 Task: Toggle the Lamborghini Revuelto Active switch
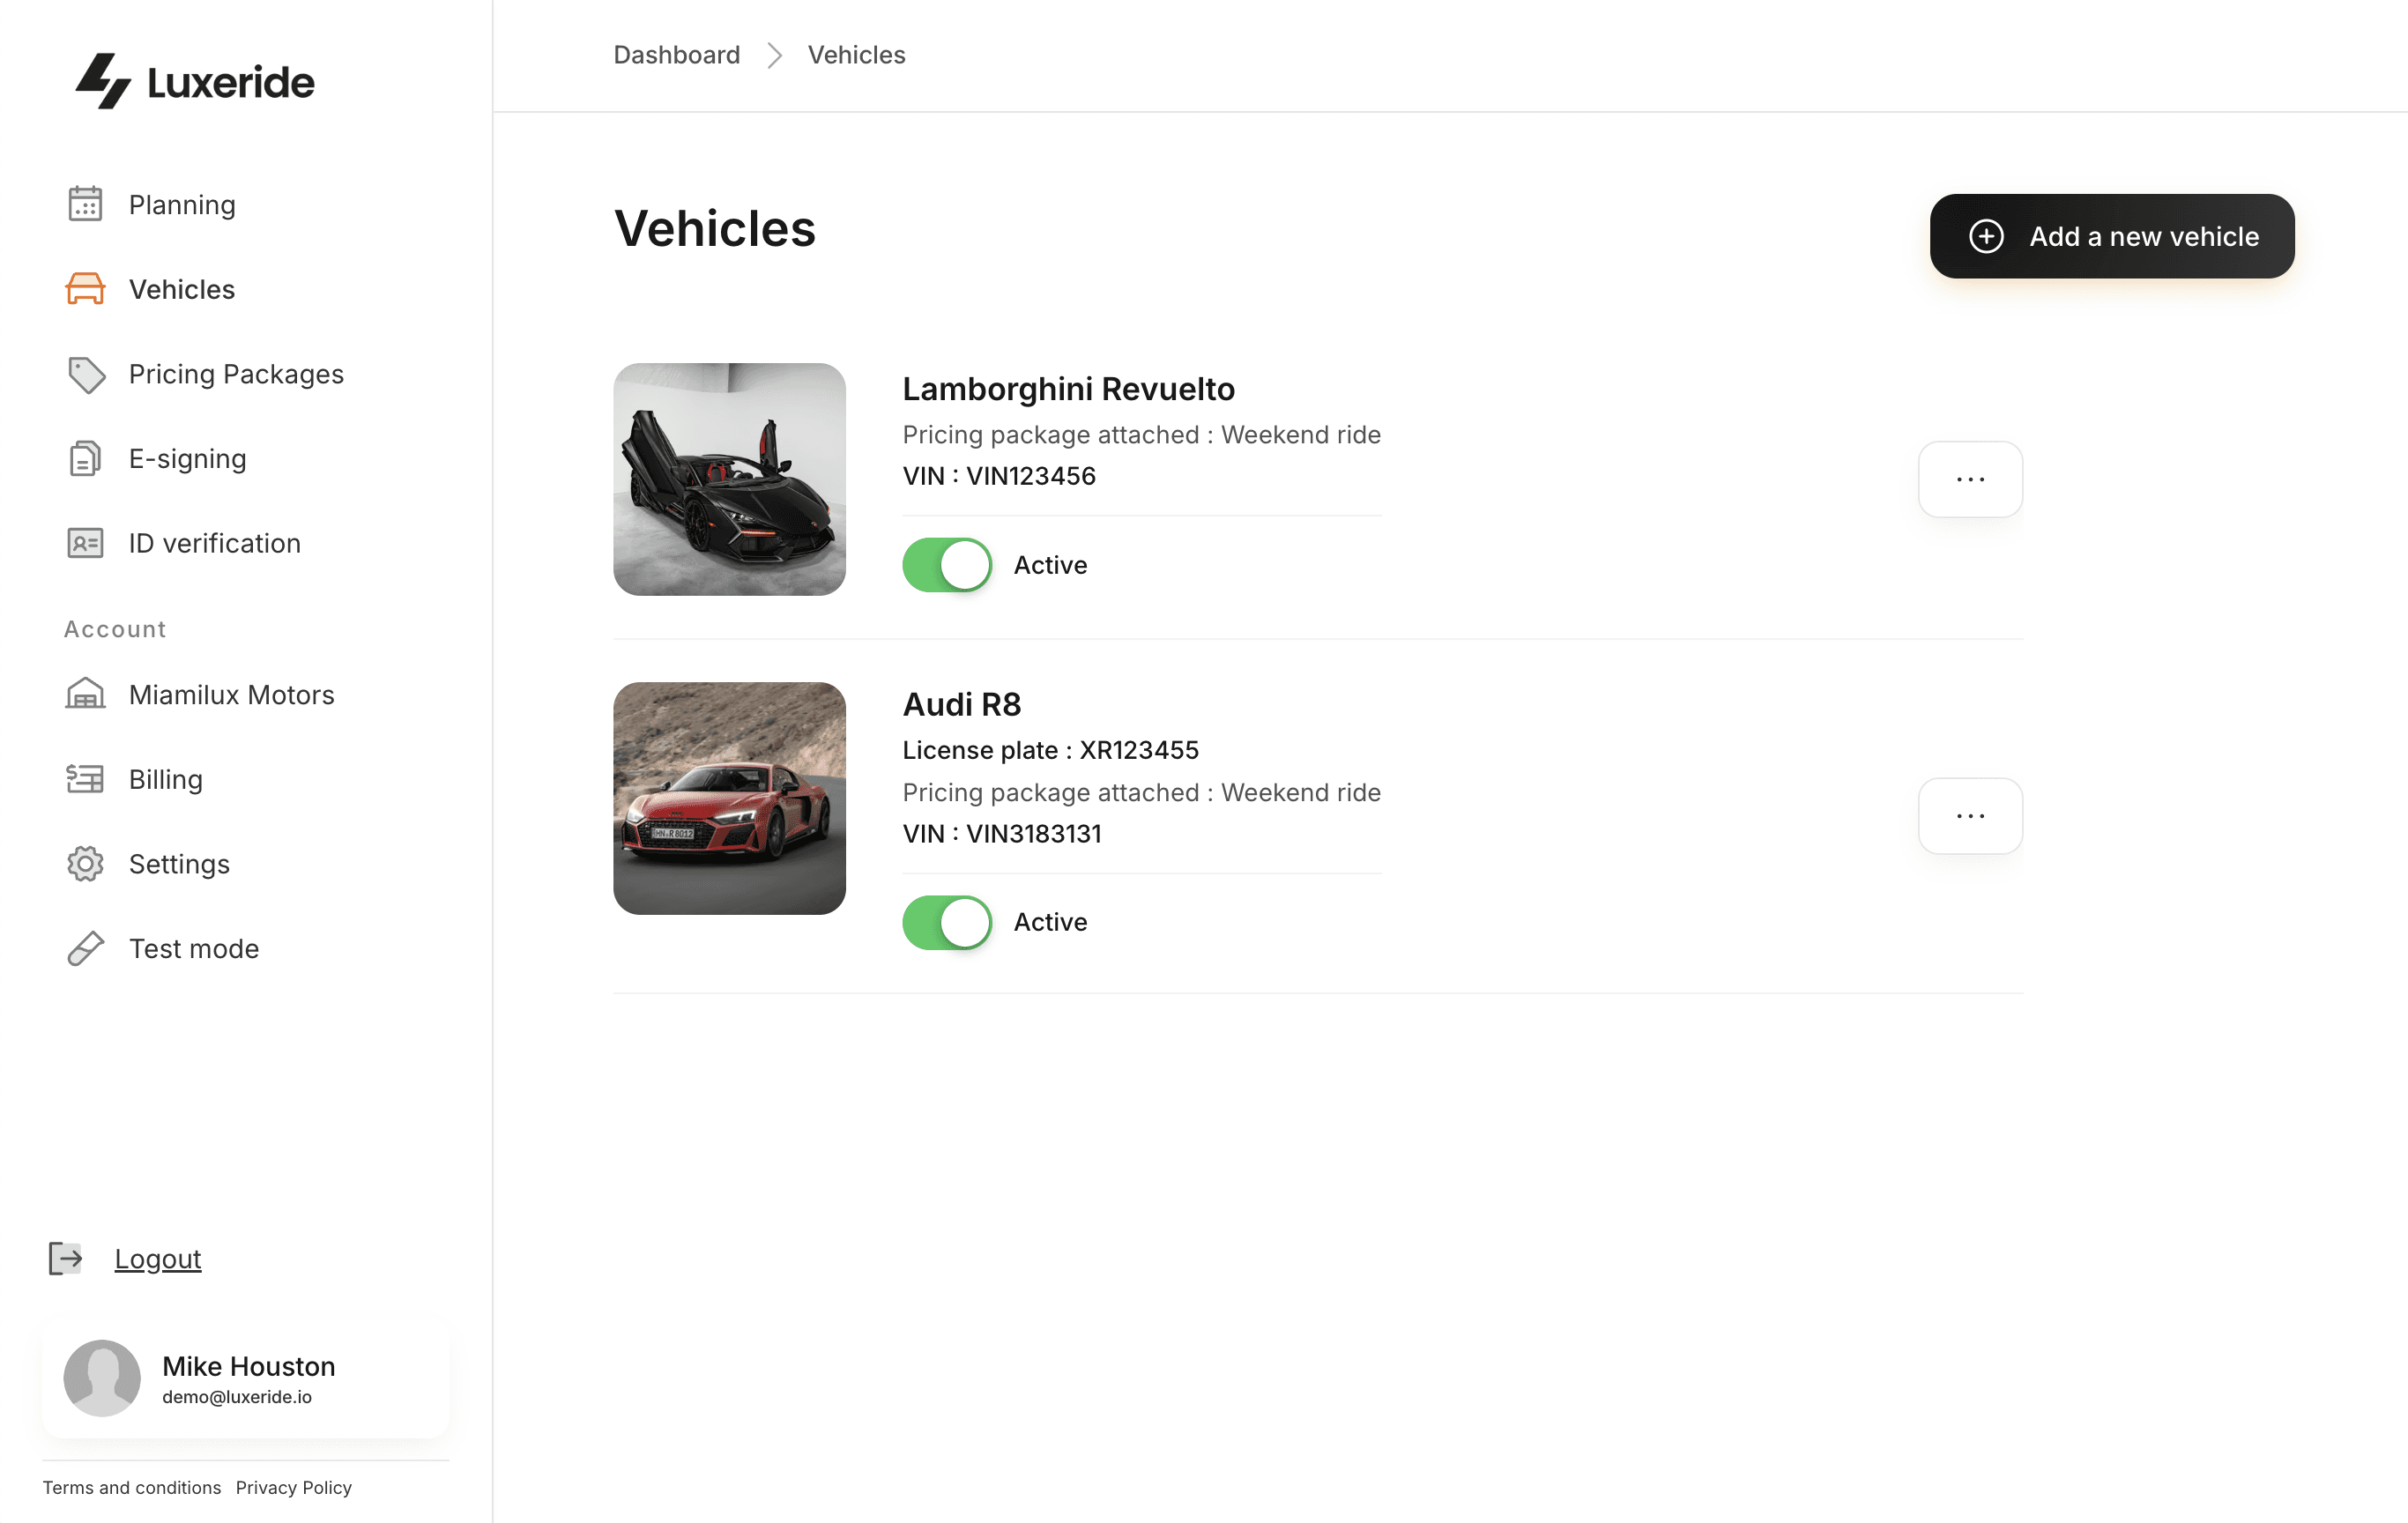coord(946,564)
